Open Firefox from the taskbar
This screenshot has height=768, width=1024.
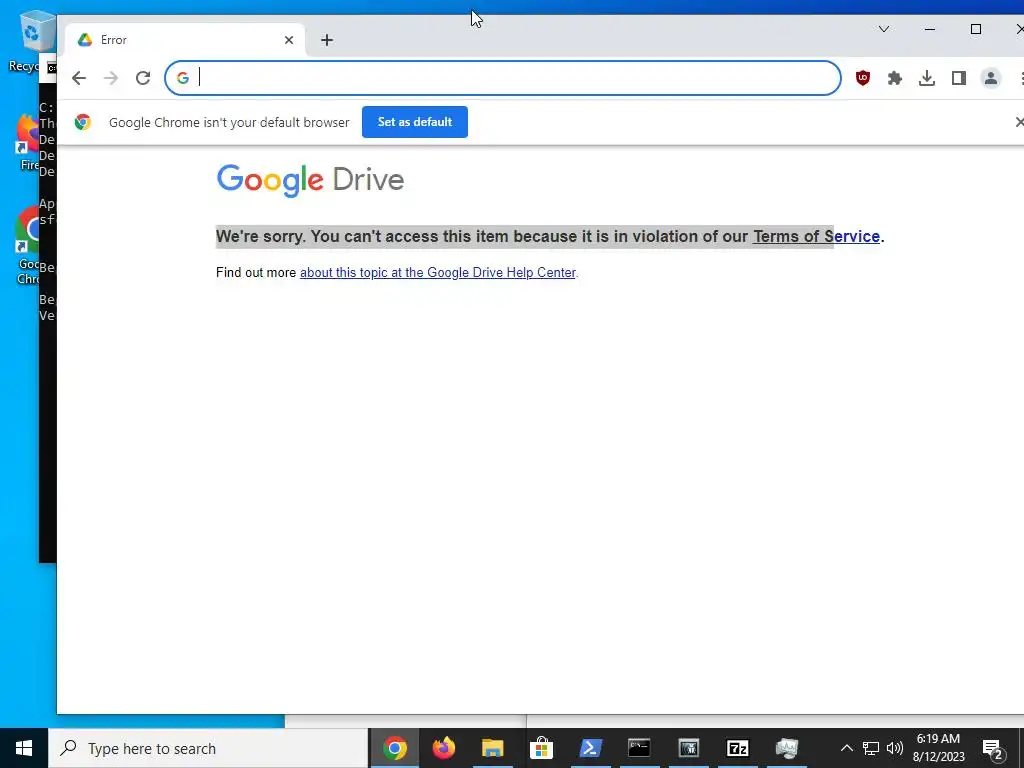(x=444, y=748)
